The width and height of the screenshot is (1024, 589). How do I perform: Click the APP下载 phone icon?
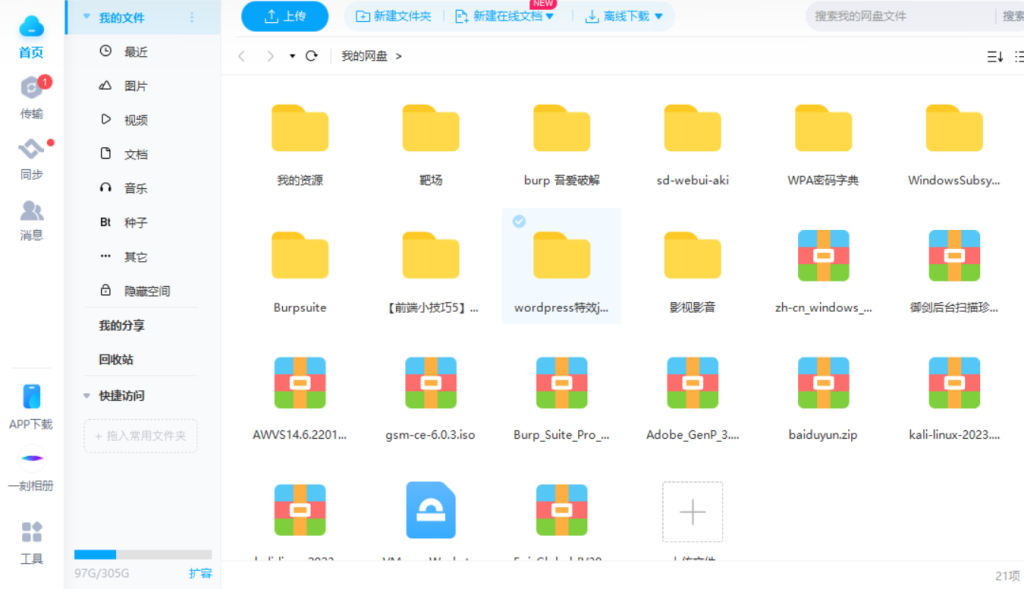(31, 398)
